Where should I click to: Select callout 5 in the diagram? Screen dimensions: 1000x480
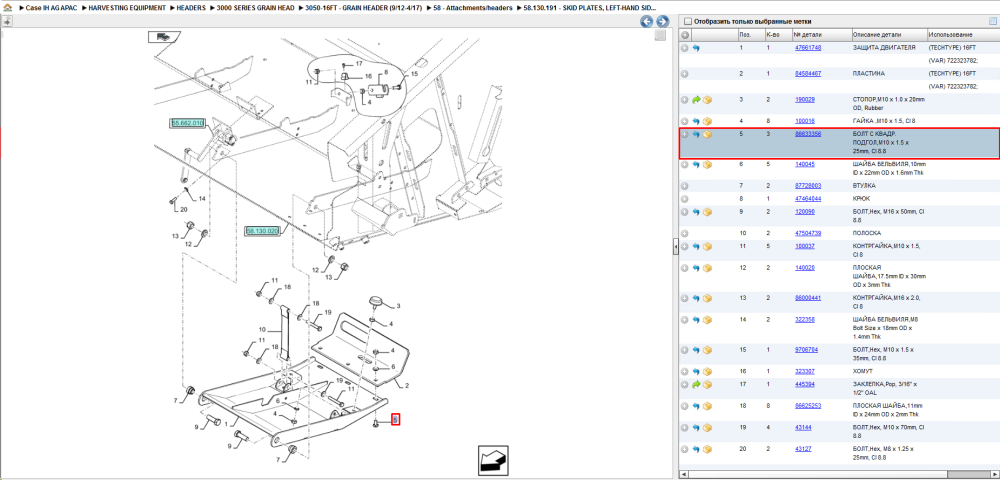[x=395, y=419]
